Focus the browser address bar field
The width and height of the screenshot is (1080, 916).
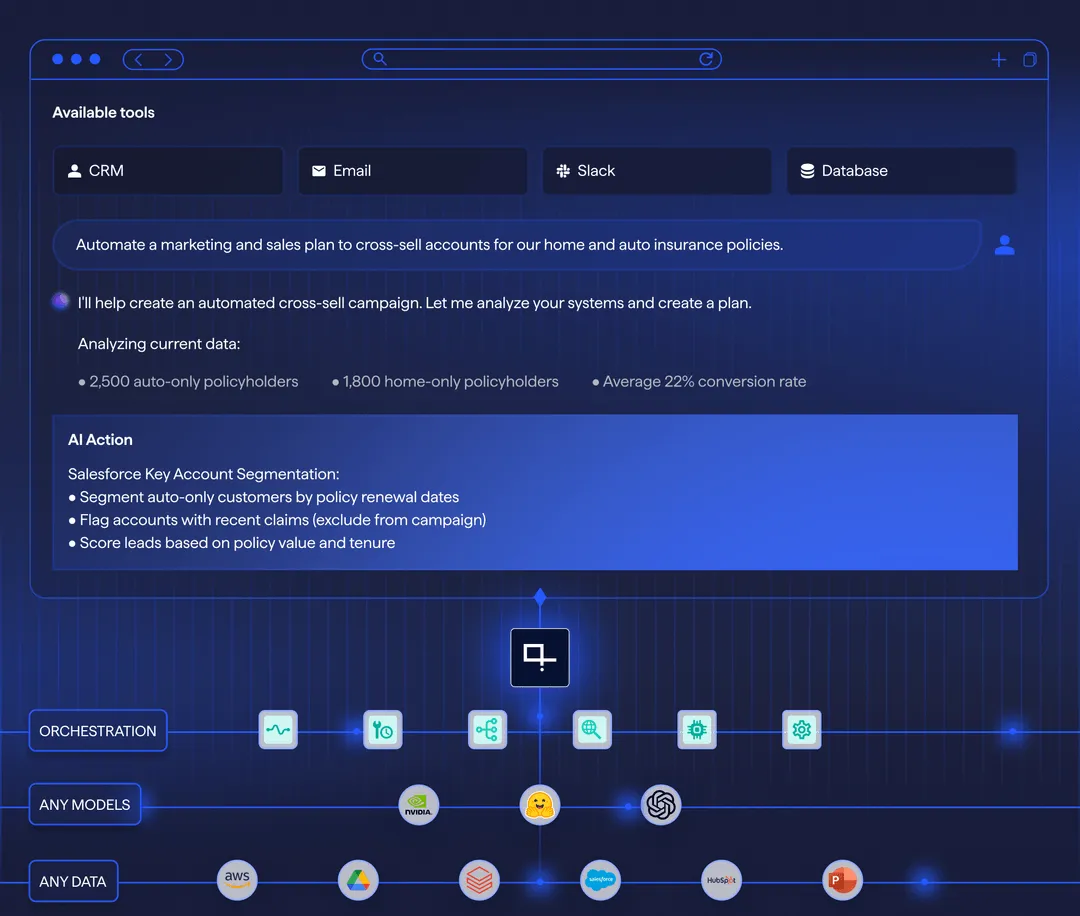[541, 59]
